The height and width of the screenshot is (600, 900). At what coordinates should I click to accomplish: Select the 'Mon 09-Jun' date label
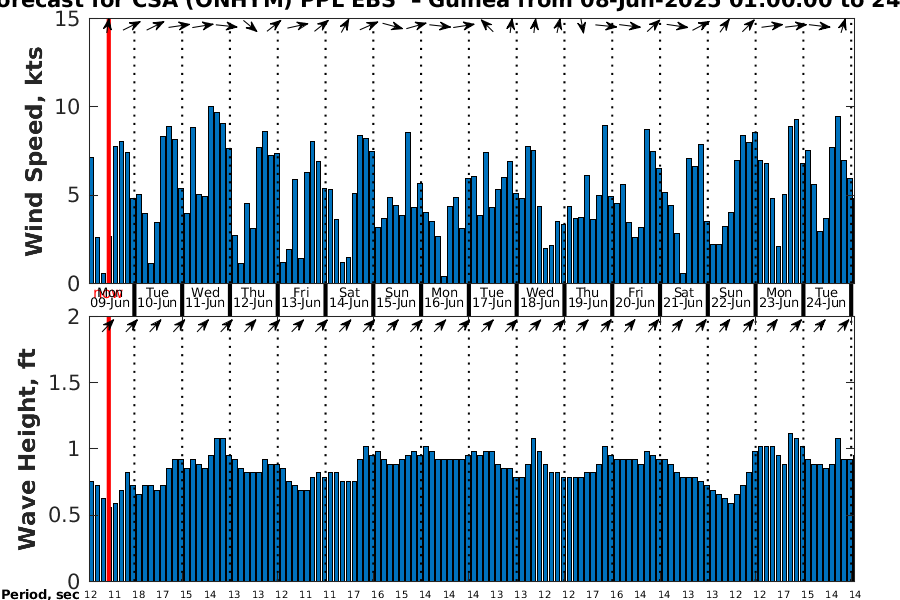tap(110, 298)
